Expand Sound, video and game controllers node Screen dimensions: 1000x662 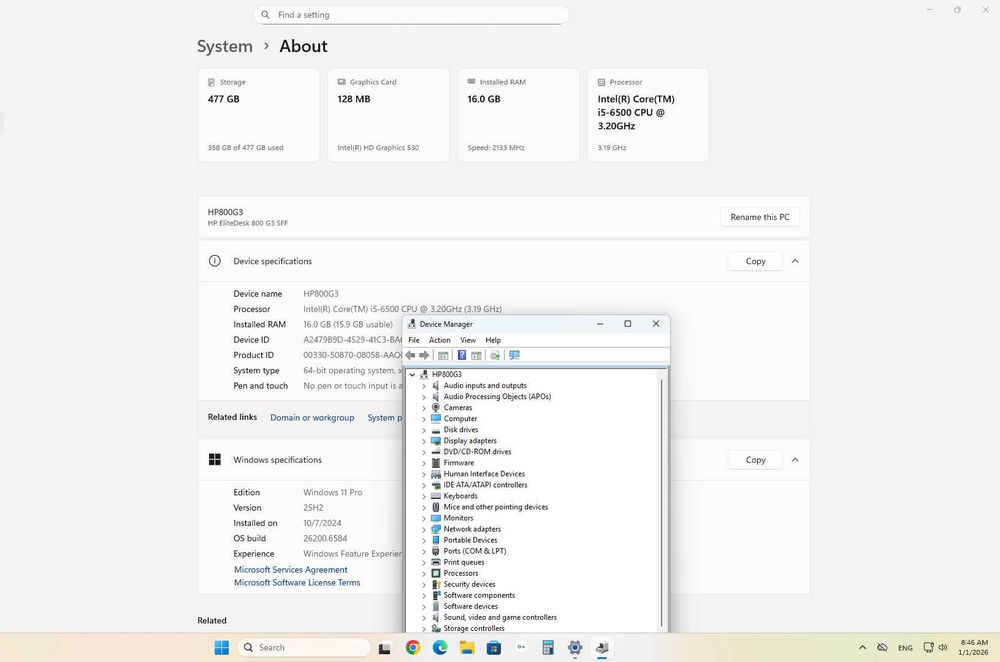click(x=424, y=617)
